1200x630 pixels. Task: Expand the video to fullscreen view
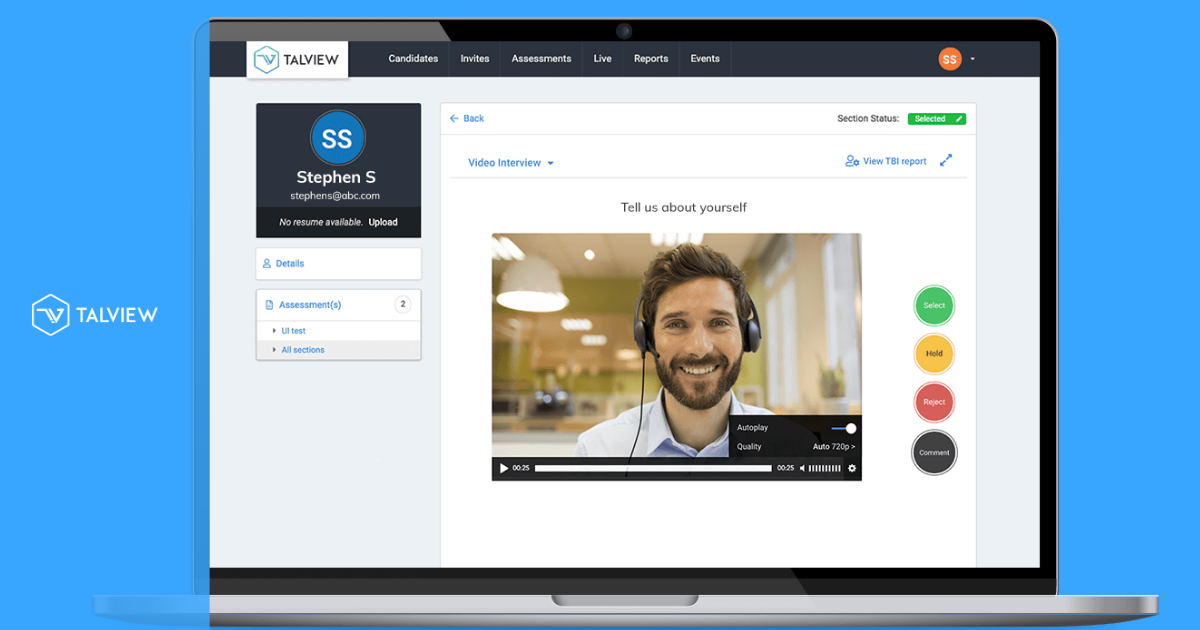[x=946, y=160]
